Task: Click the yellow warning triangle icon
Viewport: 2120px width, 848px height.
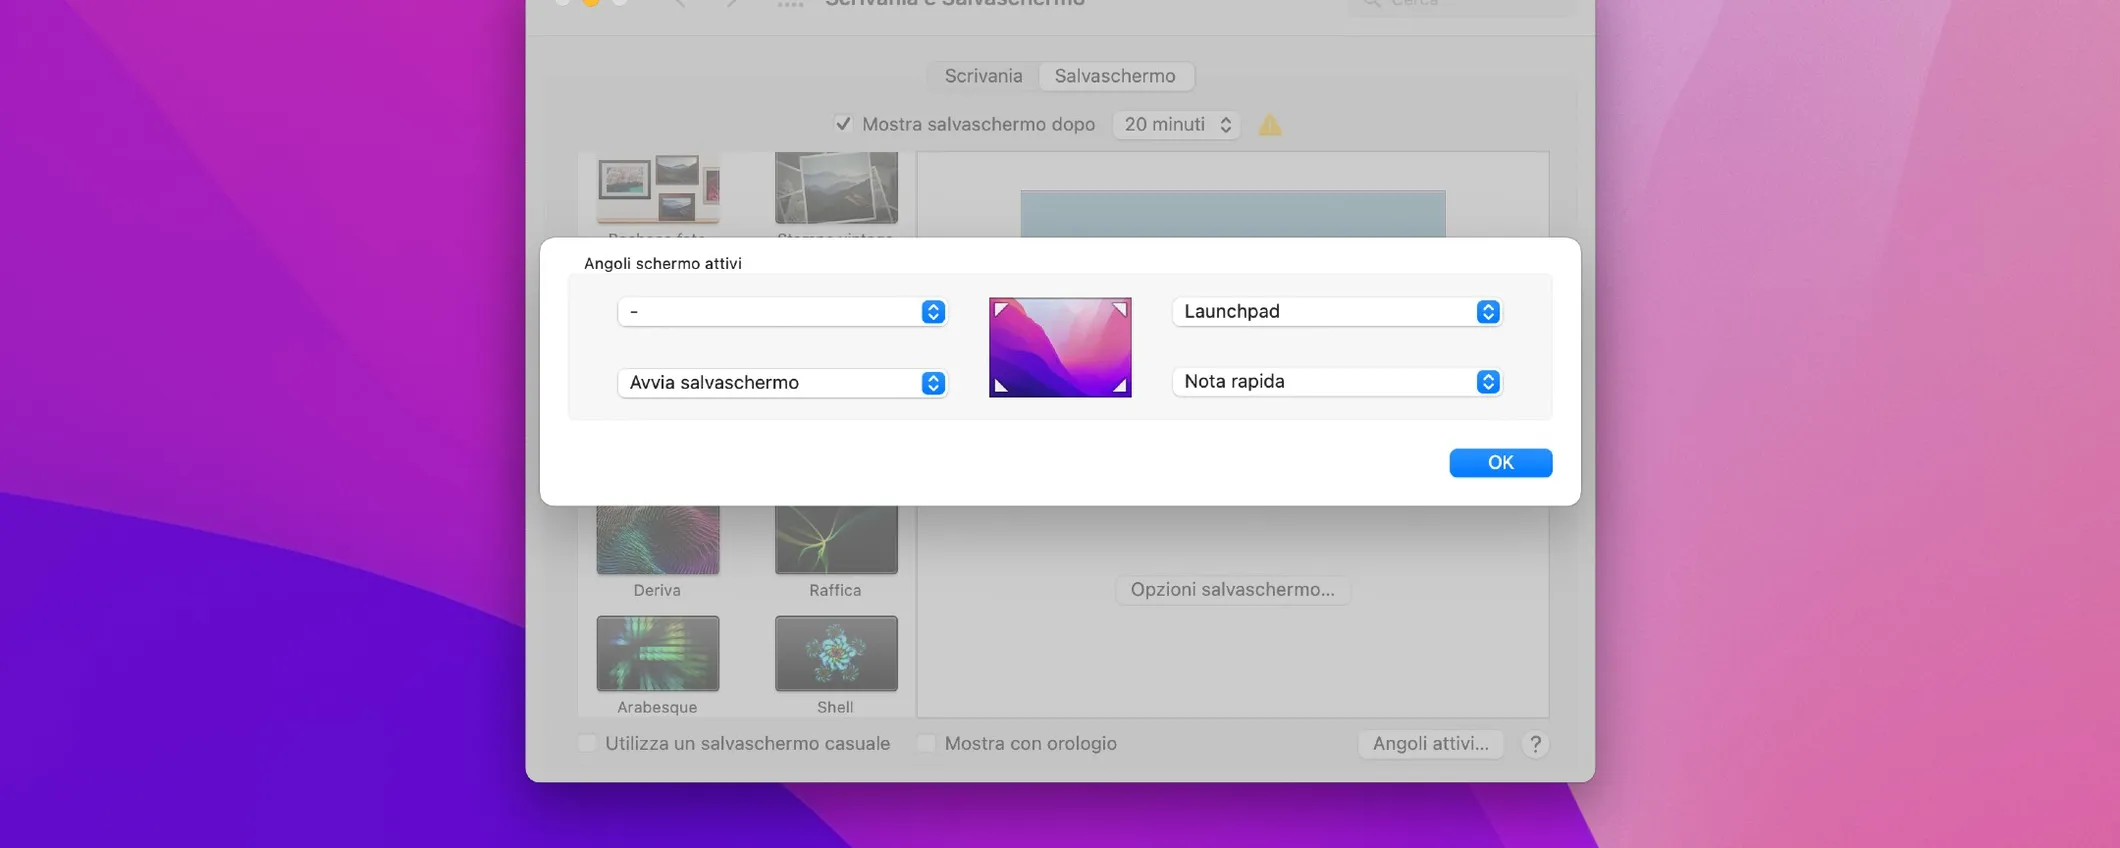Action: (1270, 125)
